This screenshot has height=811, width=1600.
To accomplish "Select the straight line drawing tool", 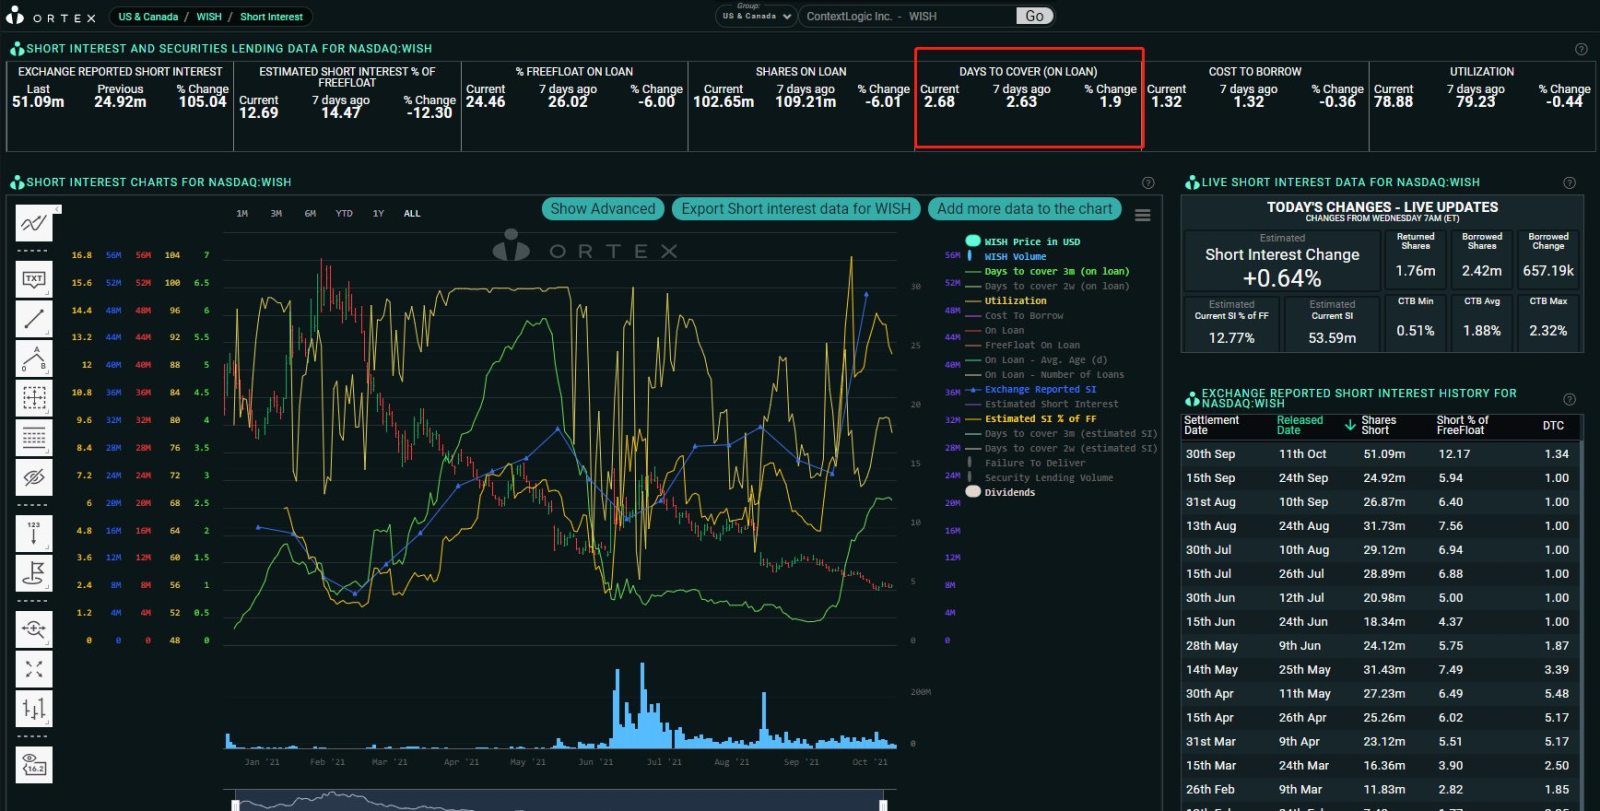I will (34, 319).
